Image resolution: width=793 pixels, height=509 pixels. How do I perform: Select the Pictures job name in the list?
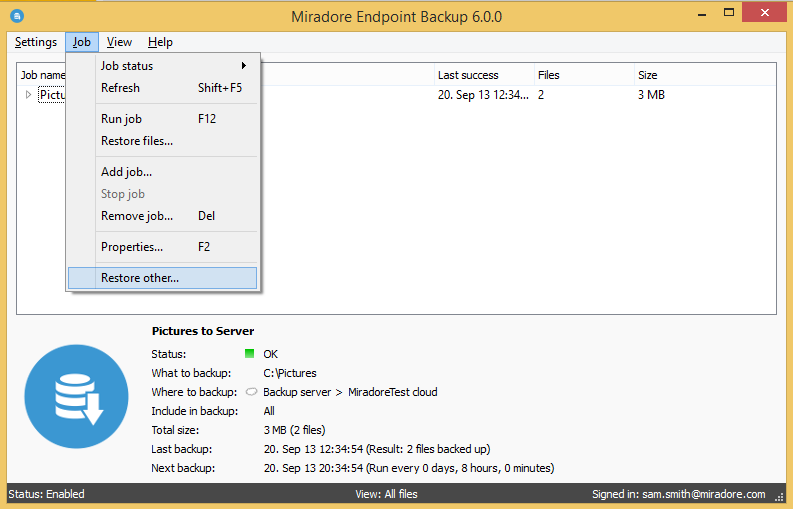point(52,95)
